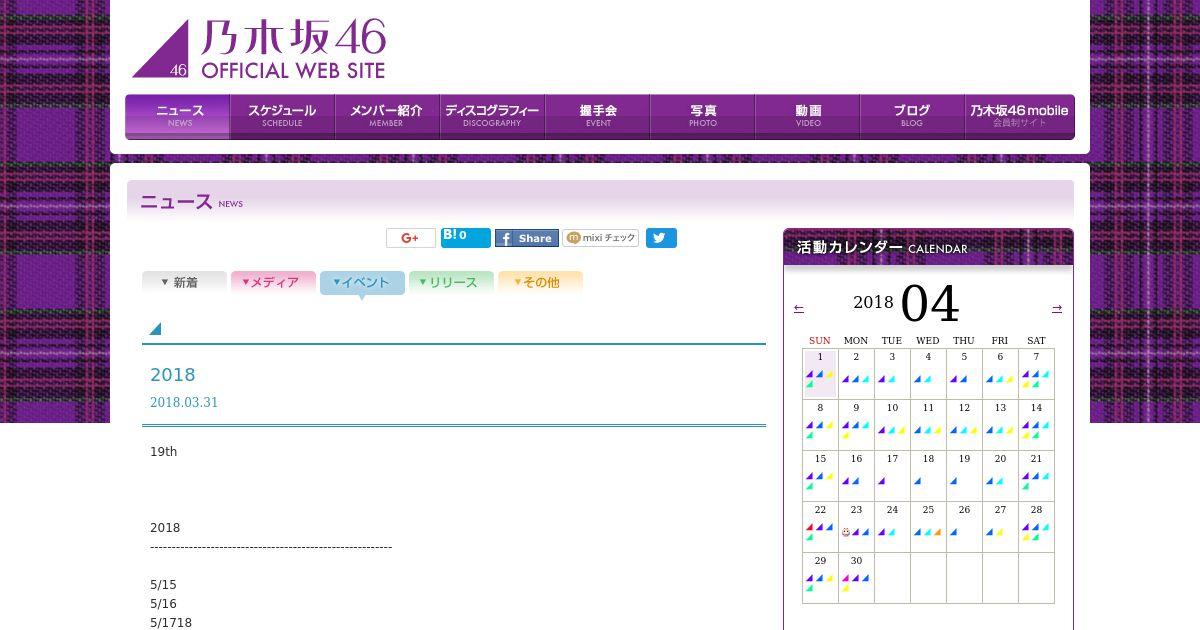
Task: Click the mixi チェック button
Action: [x=601, y=238]
